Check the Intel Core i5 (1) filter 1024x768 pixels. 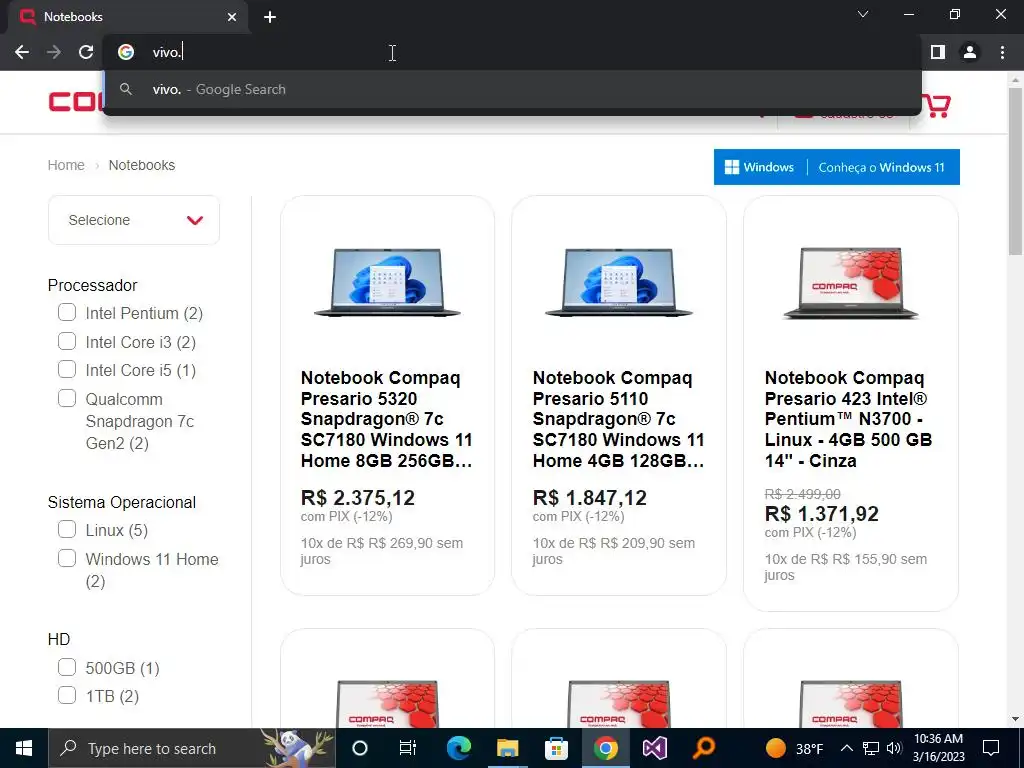[x=67, y=369]
